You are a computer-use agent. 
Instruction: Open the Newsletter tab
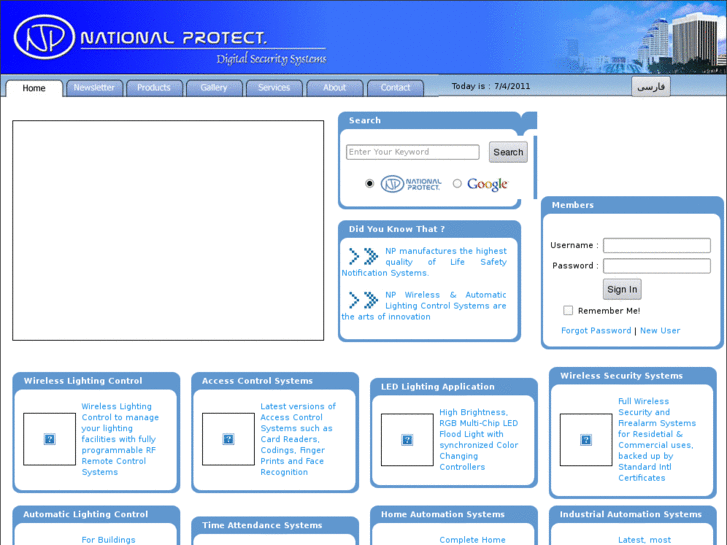click(94, 88)
